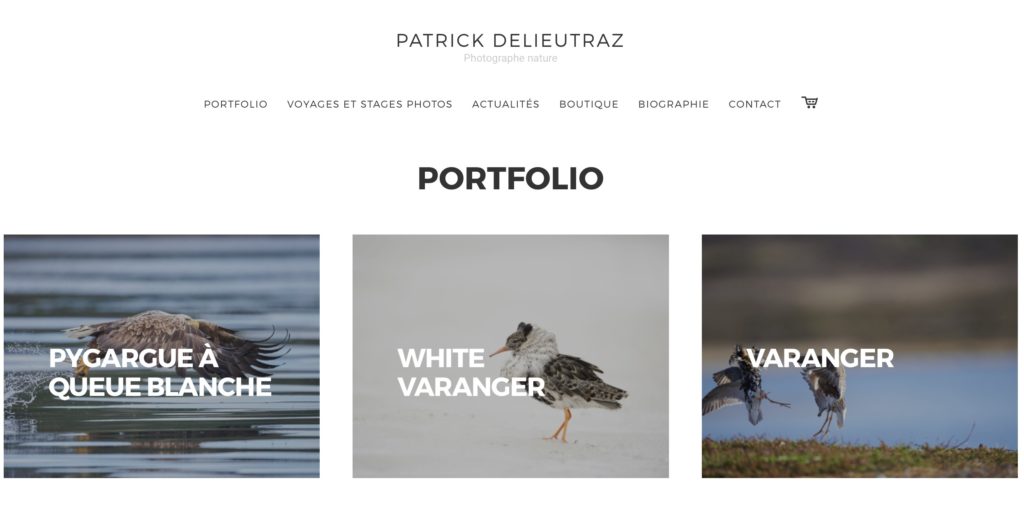Open the Boutique page
Screen dimensions: 1024x506
[x=588, y=104]
